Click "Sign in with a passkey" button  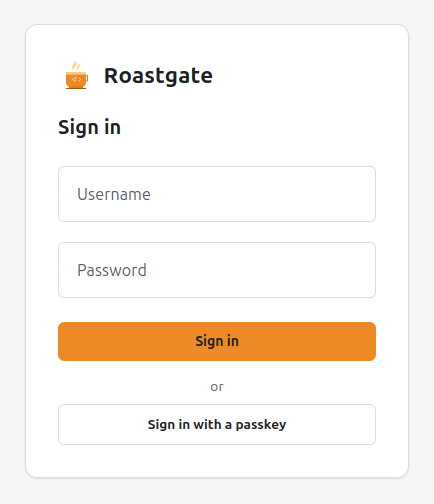point(217,424)
